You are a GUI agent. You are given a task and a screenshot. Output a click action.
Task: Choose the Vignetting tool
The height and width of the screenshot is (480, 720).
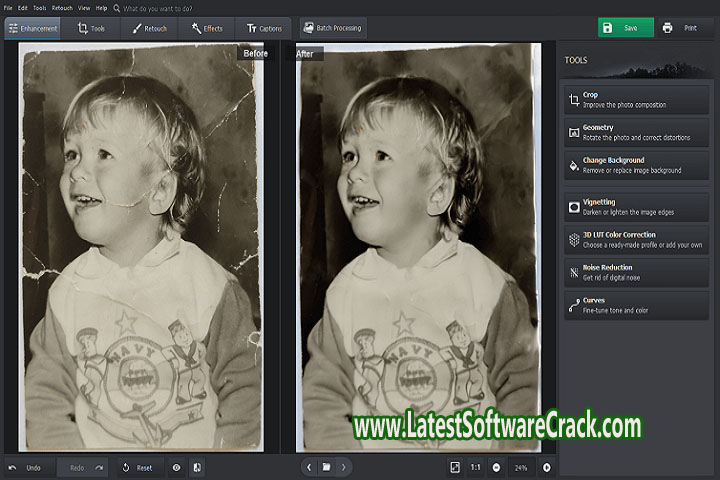635,207
